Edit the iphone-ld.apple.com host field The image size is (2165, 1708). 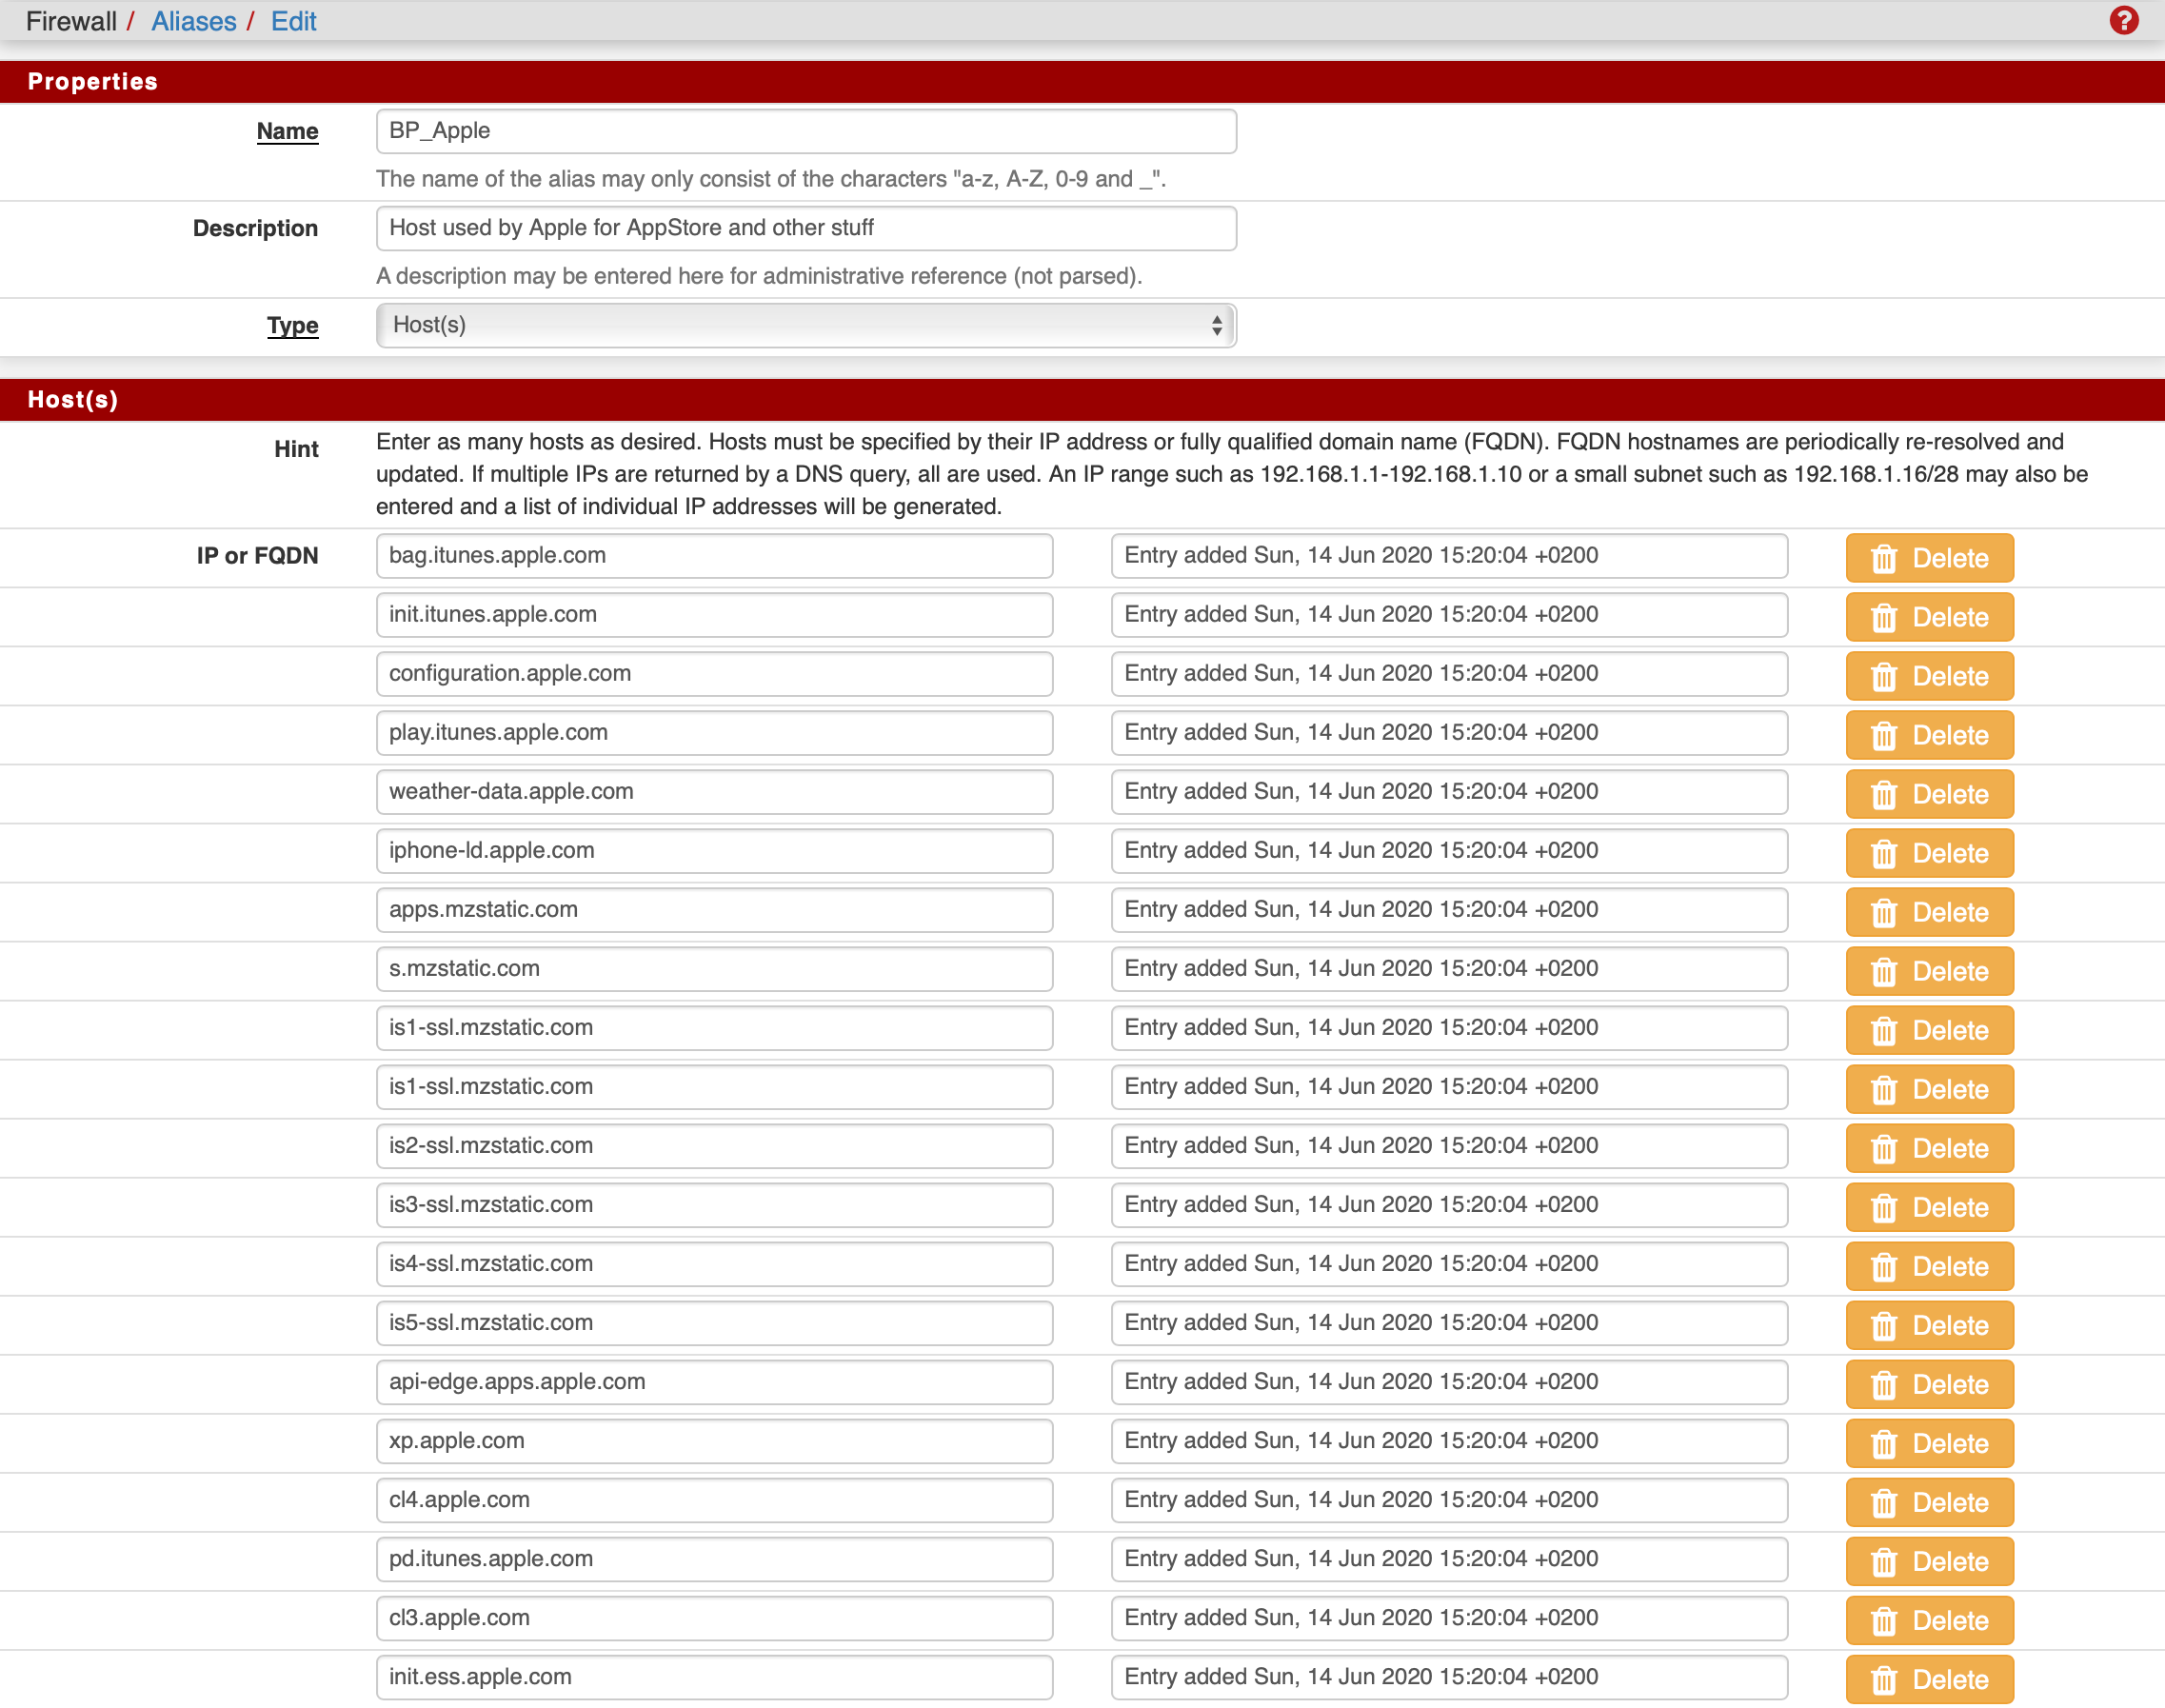714,851
